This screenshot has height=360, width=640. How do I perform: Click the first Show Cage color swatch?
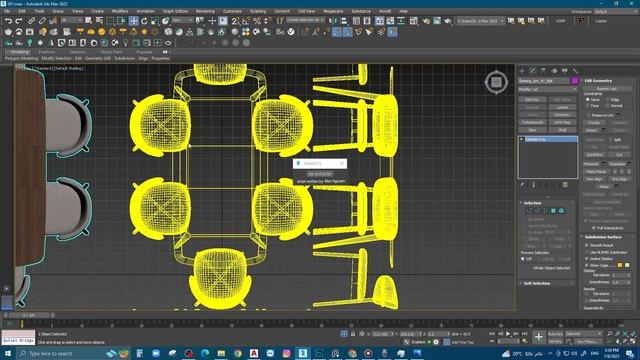pos(620,265)
